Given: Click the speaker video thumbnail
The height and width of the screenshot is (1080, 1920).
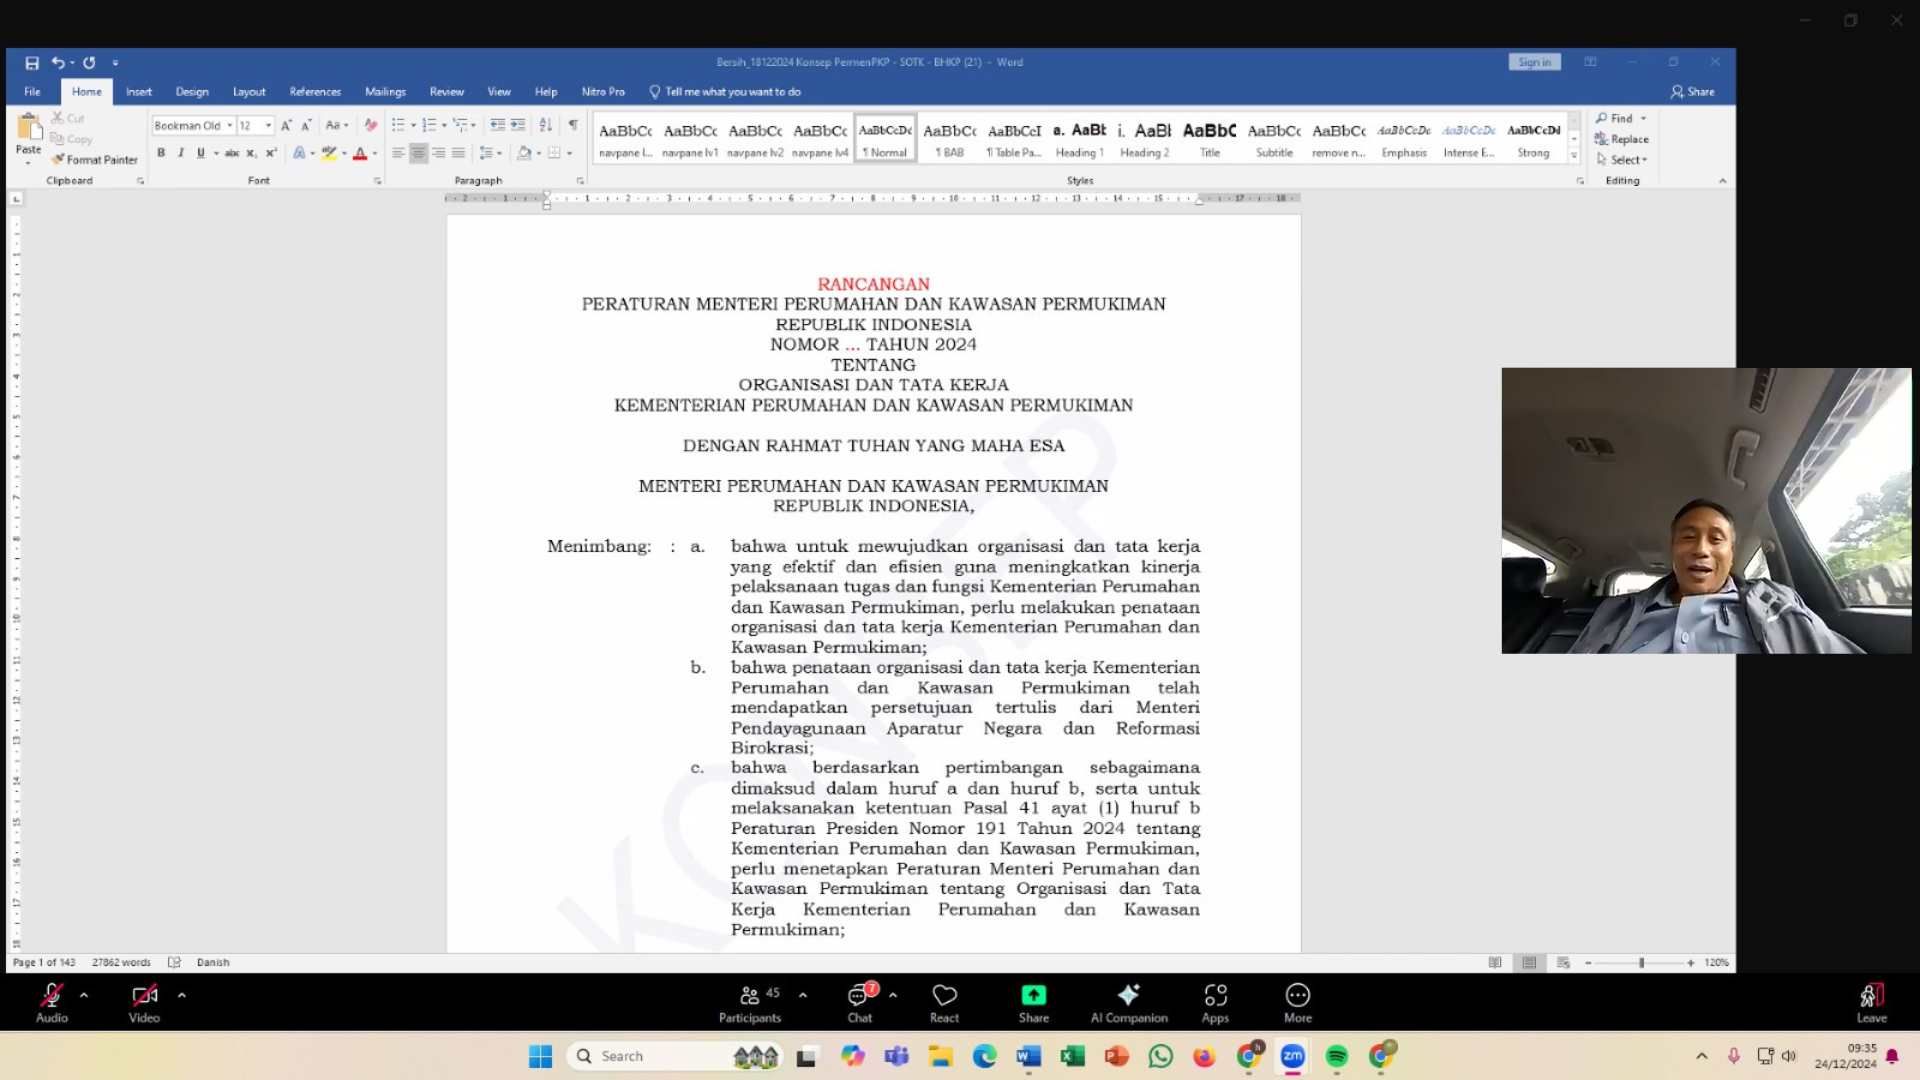Looking at the screenshot, I should coord(1706,511).
